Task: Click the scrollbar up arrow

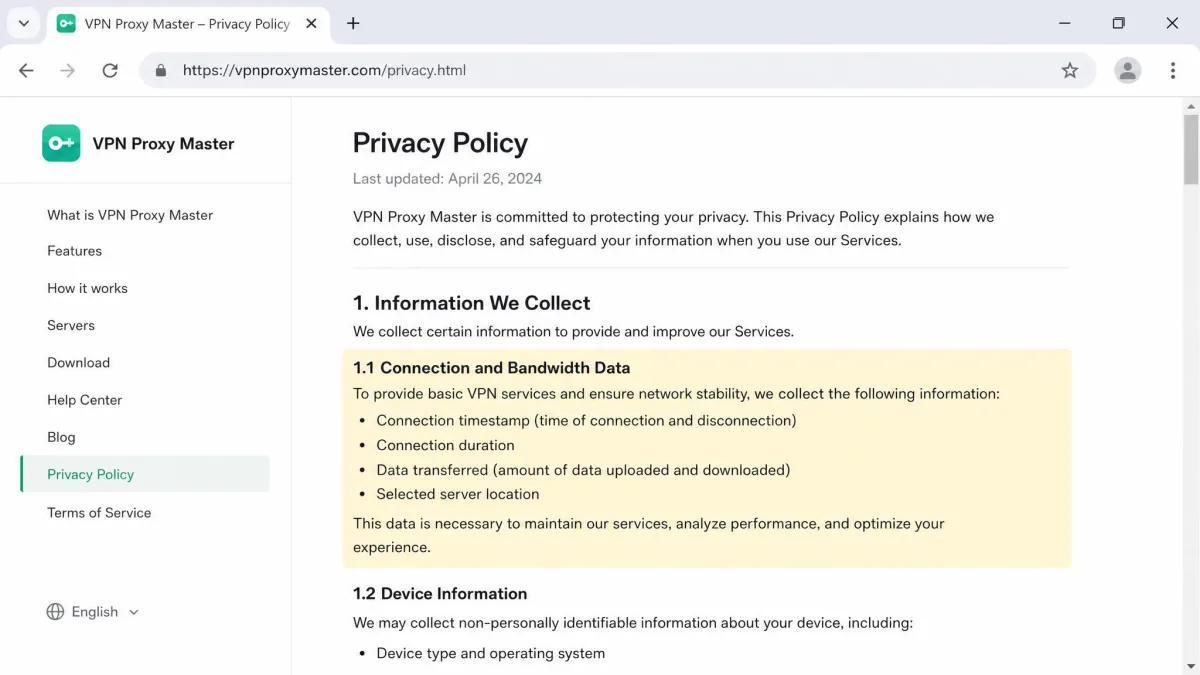Action: (1191, 105)
